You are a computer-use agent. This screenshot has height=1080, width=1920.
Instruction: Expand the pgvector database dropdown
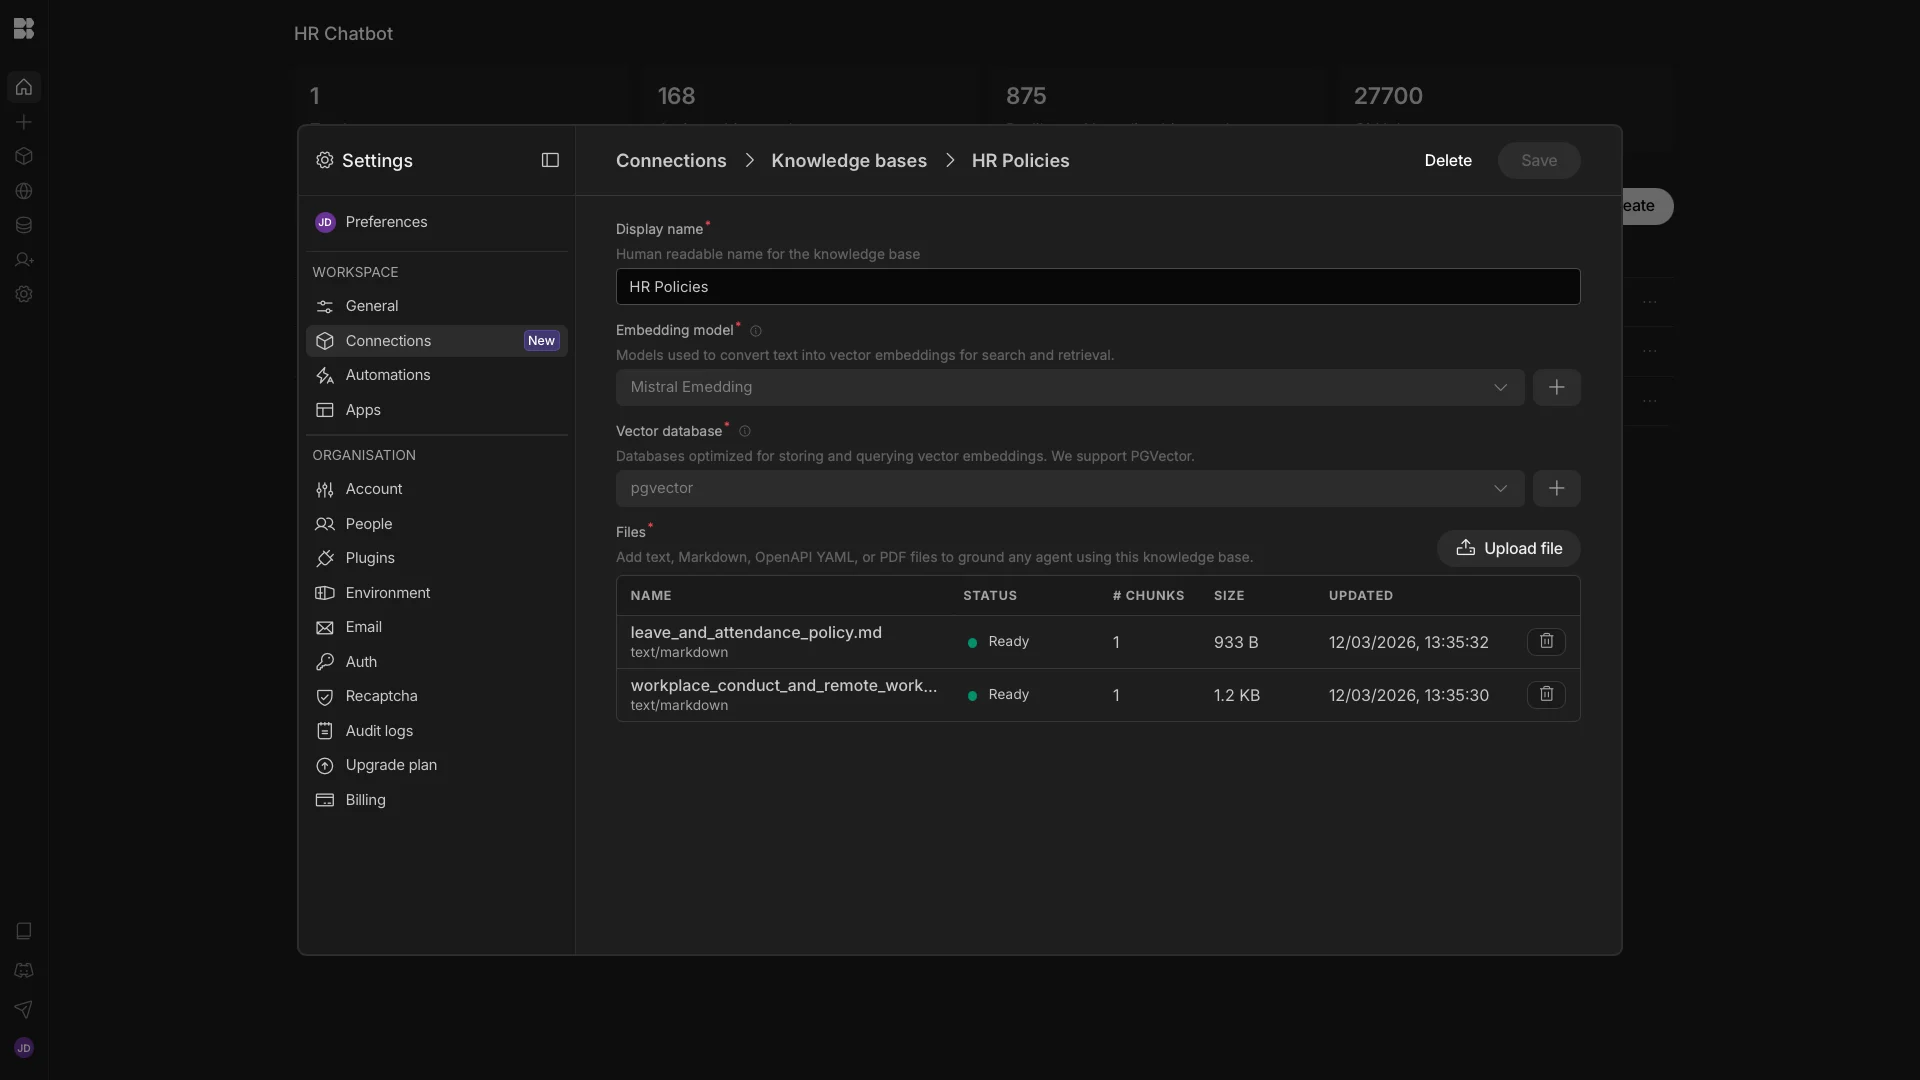[x=1069, y=489]
